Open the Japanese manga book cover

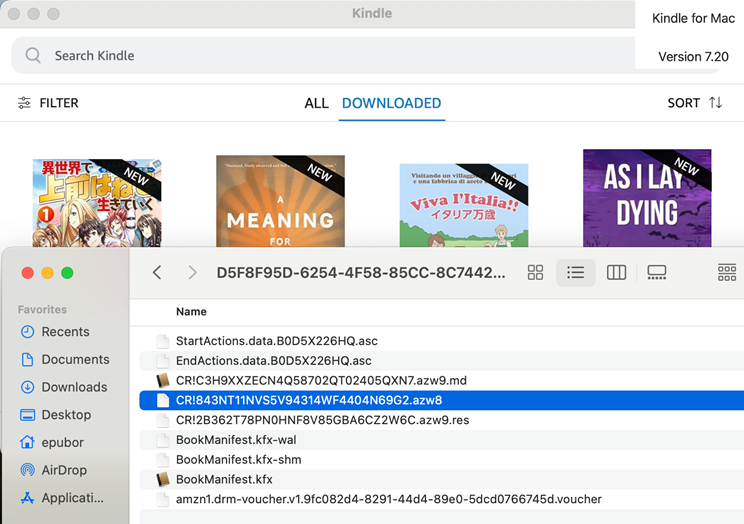(x=97, y=203)
